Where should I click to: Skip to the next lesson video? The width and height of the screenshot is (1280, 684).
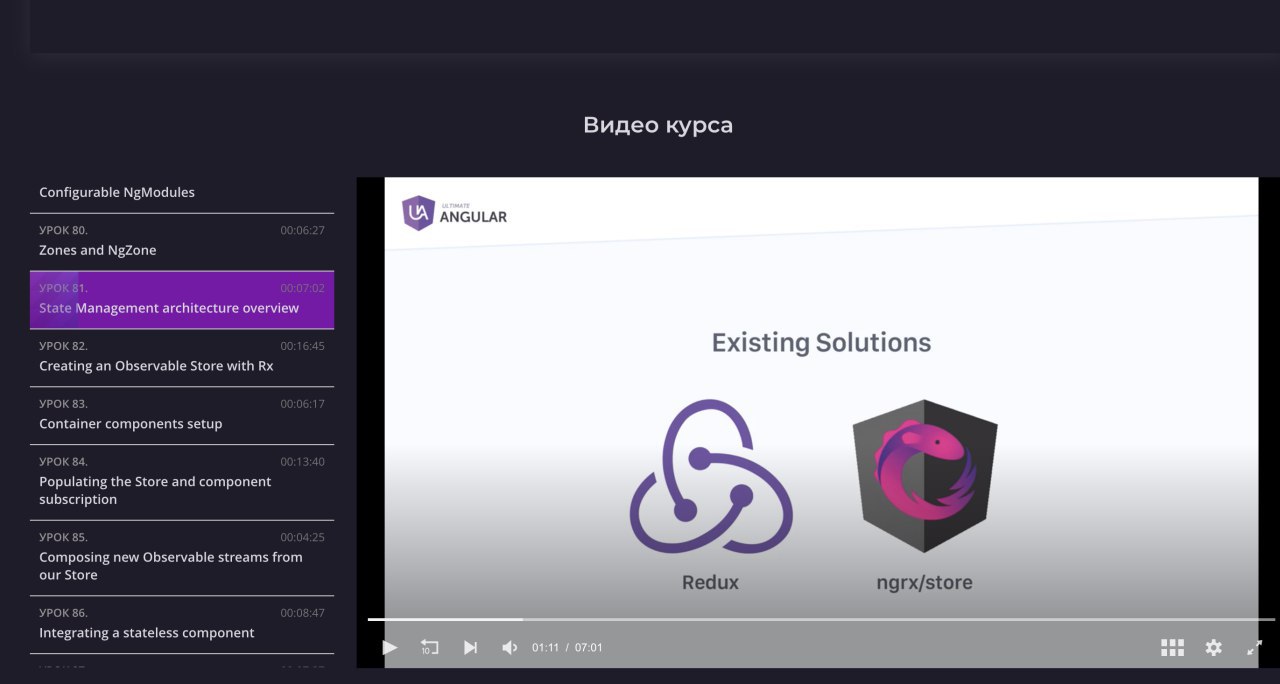point(470,648)
